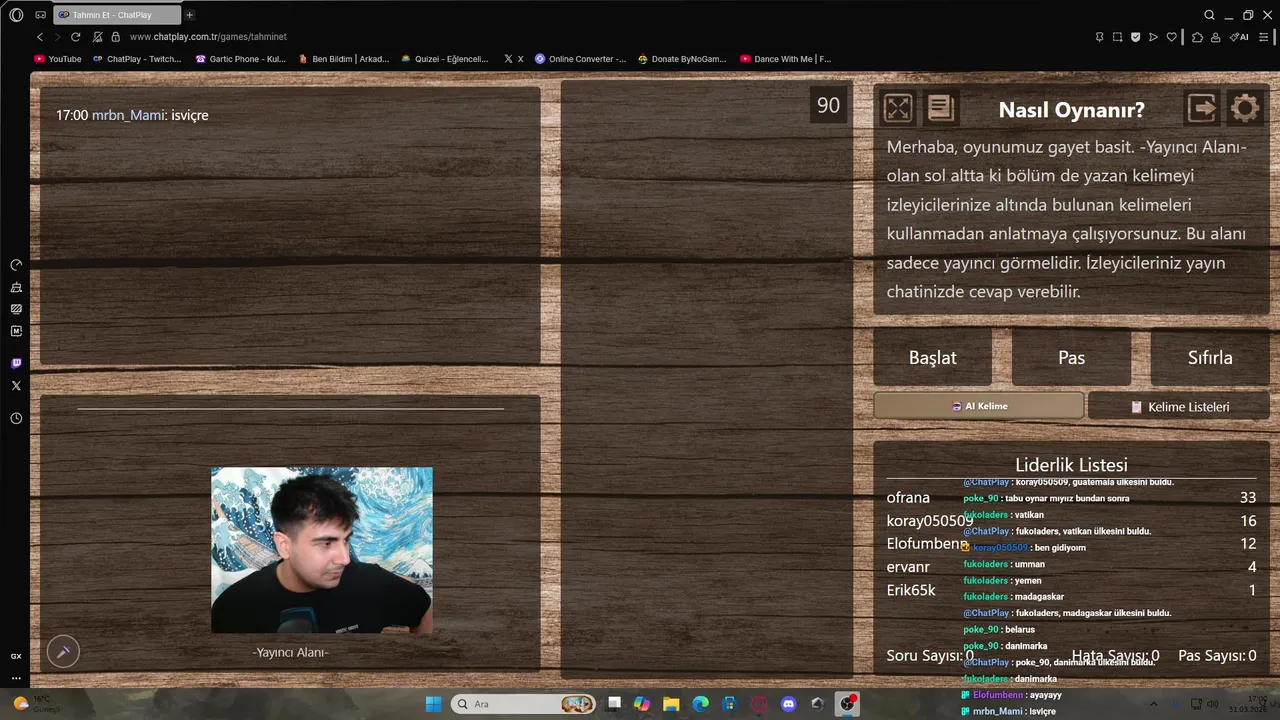Open History clock in sidebar
This screenshot has height=720, width=1280.
tap(16, 418)
